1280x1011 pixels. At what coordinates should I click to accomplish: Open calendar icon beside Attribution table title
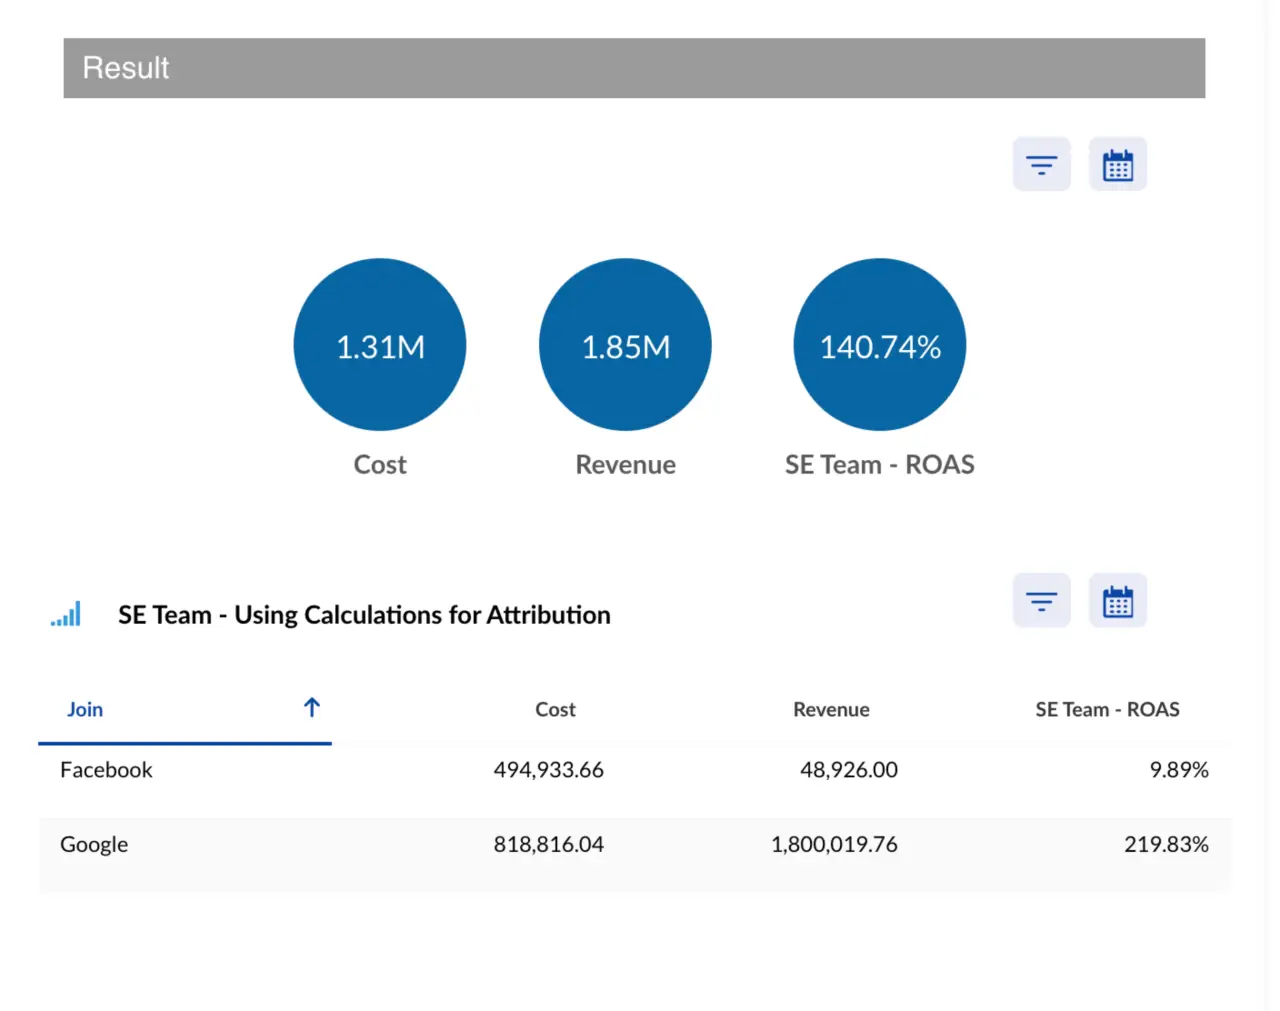pos(1117,601)
